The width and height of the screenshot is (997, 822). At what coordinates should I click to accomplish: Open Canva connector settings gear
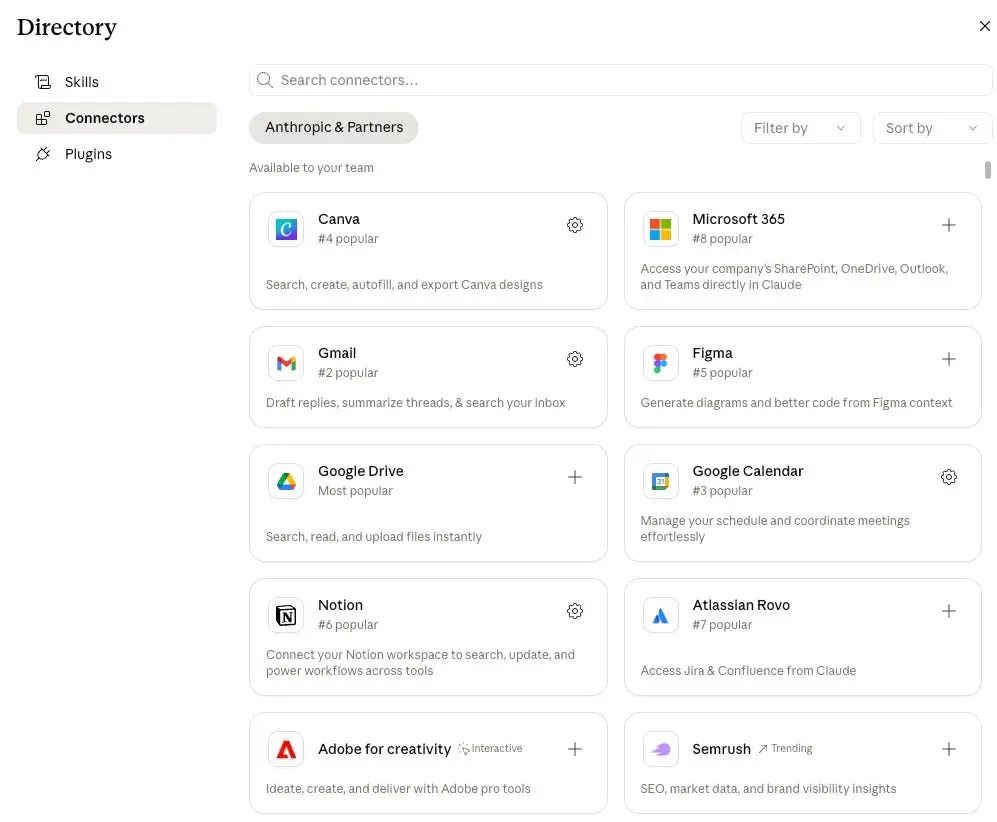[x=574, y=225]
